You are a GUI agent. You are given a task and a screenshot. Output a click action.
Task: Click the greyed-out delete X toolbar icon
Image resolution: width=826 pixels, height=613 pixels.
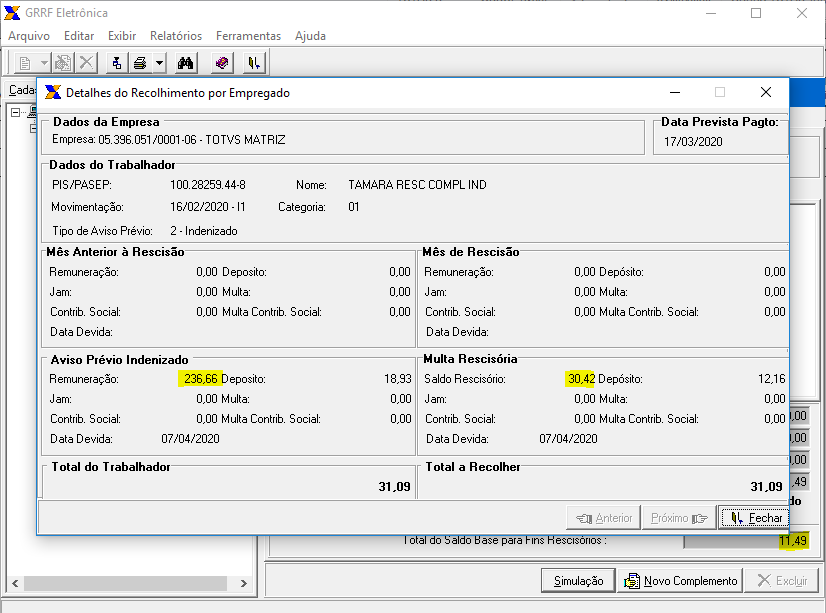pyautogui.click(x=86, y=63)
